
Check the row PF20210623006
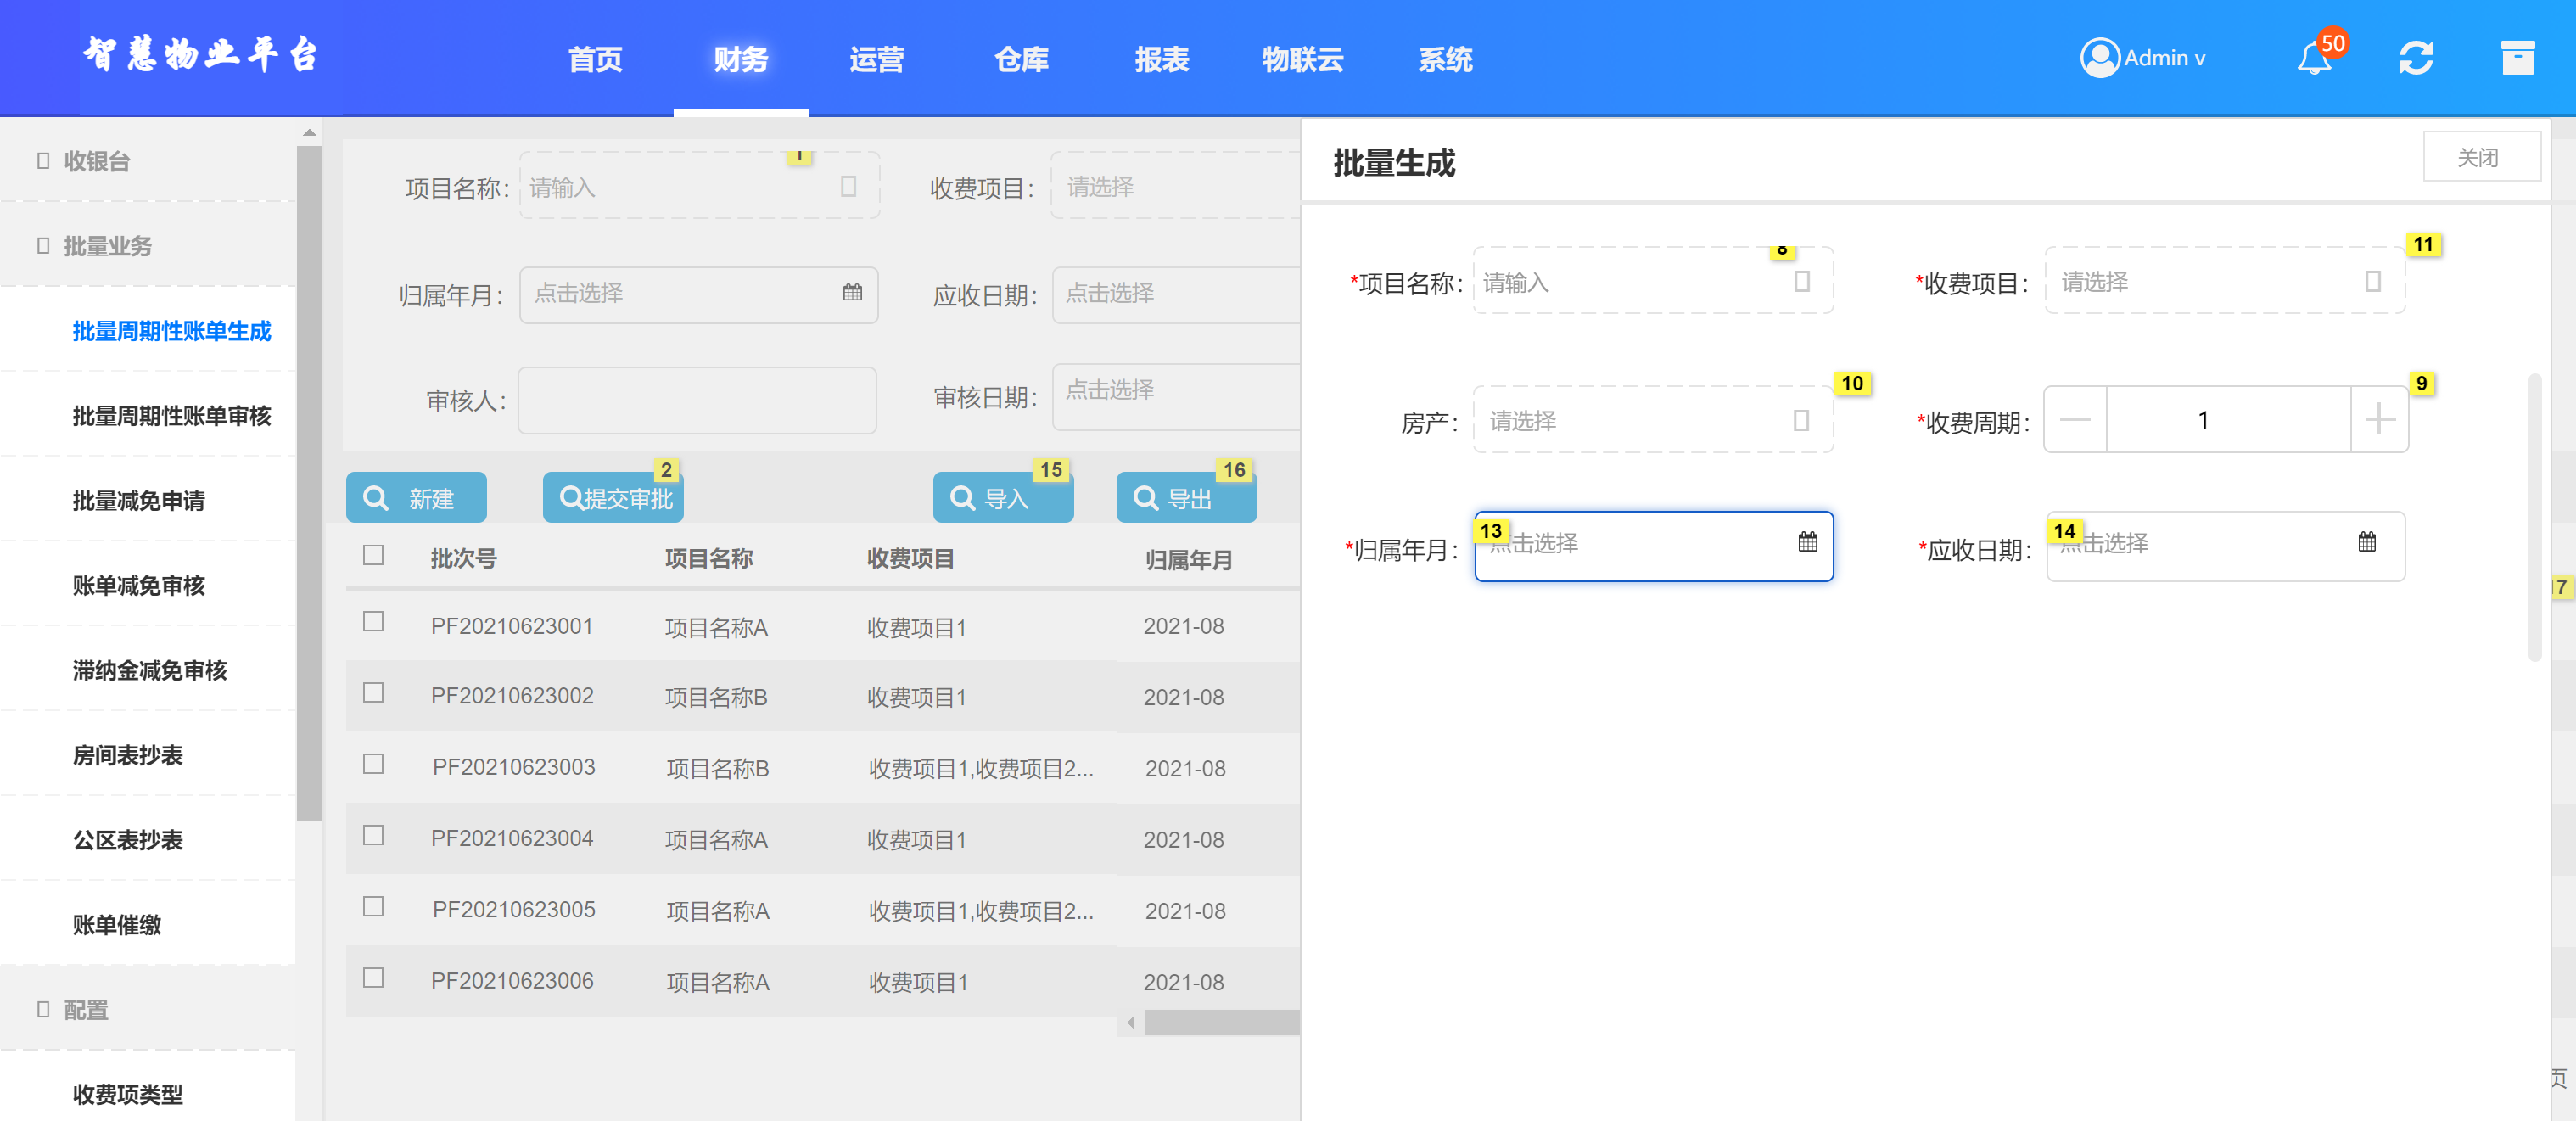coord(373,978)
